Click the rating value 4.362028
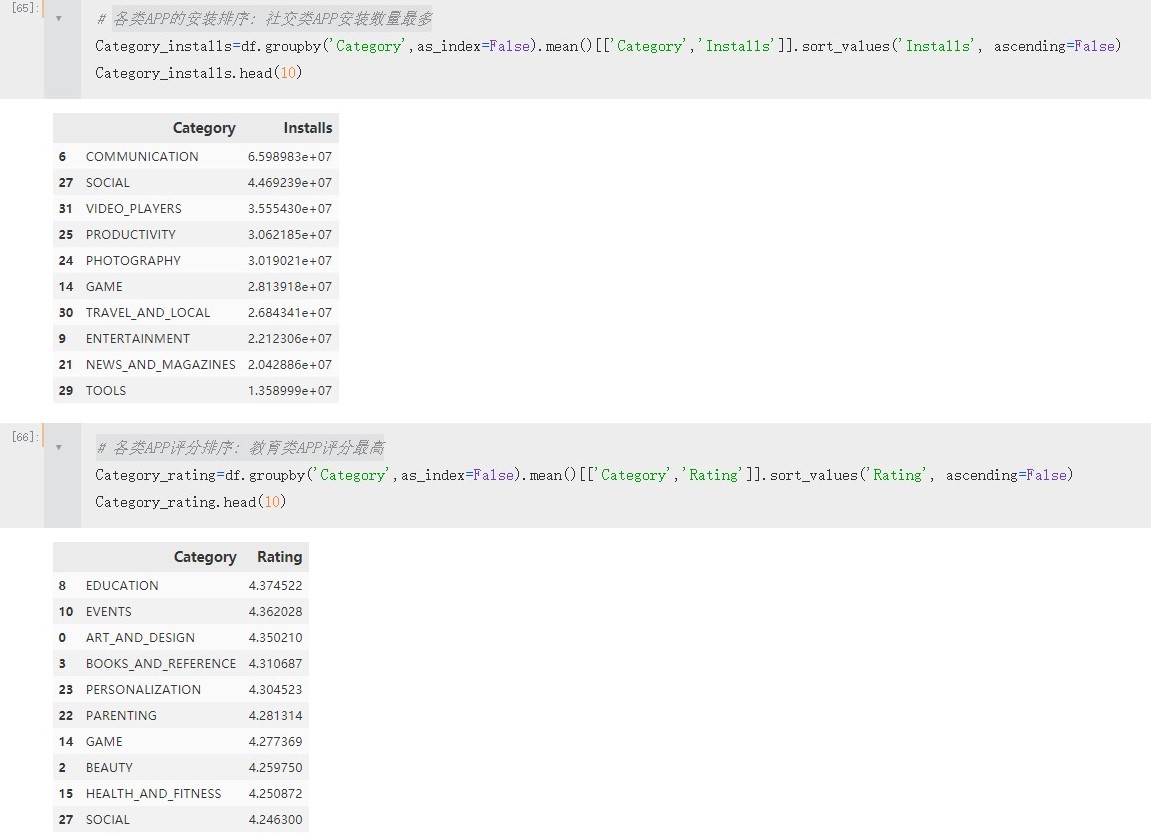Screen dimensions: 1151x836 [275, 611]
